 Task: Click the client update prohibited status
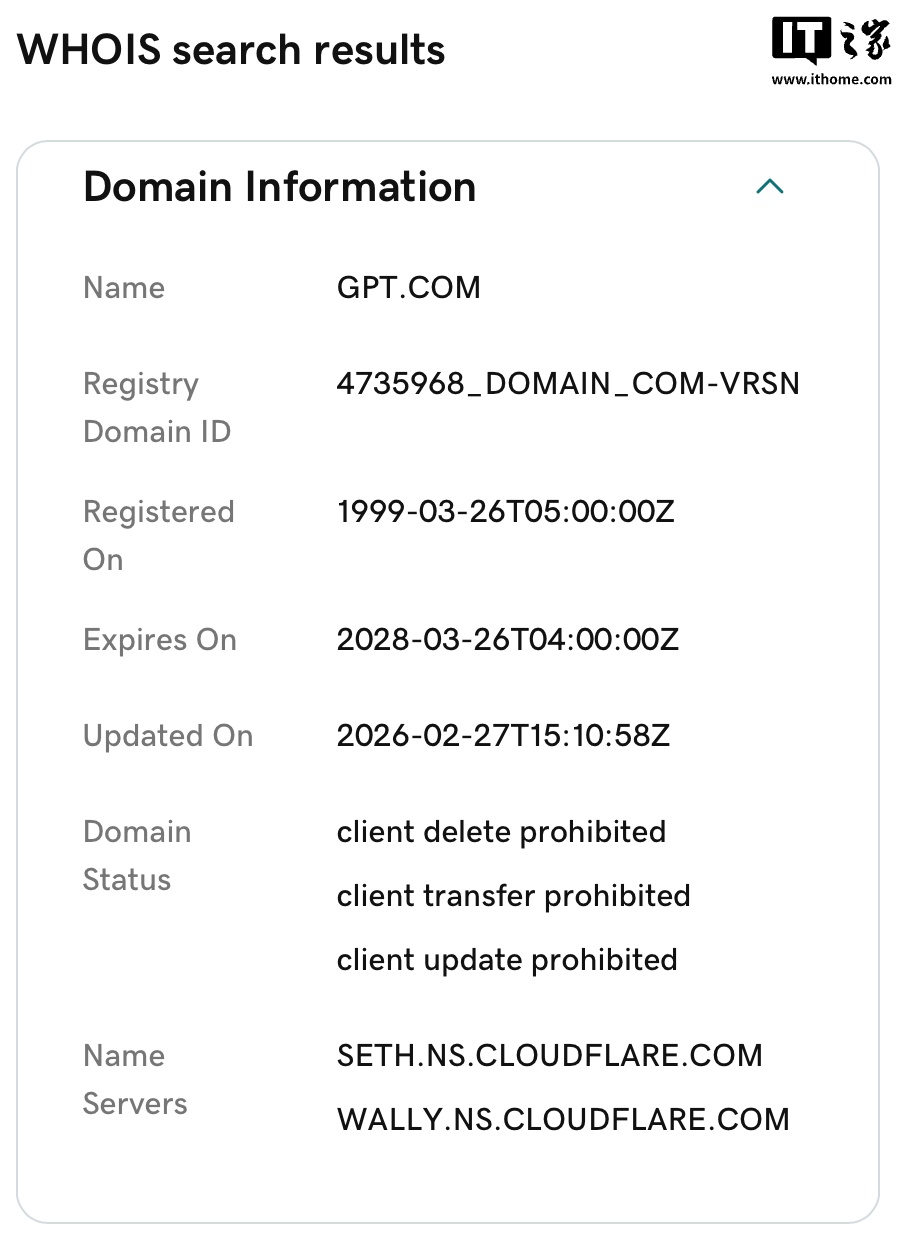pyautogui.click(x=507, y=960)
